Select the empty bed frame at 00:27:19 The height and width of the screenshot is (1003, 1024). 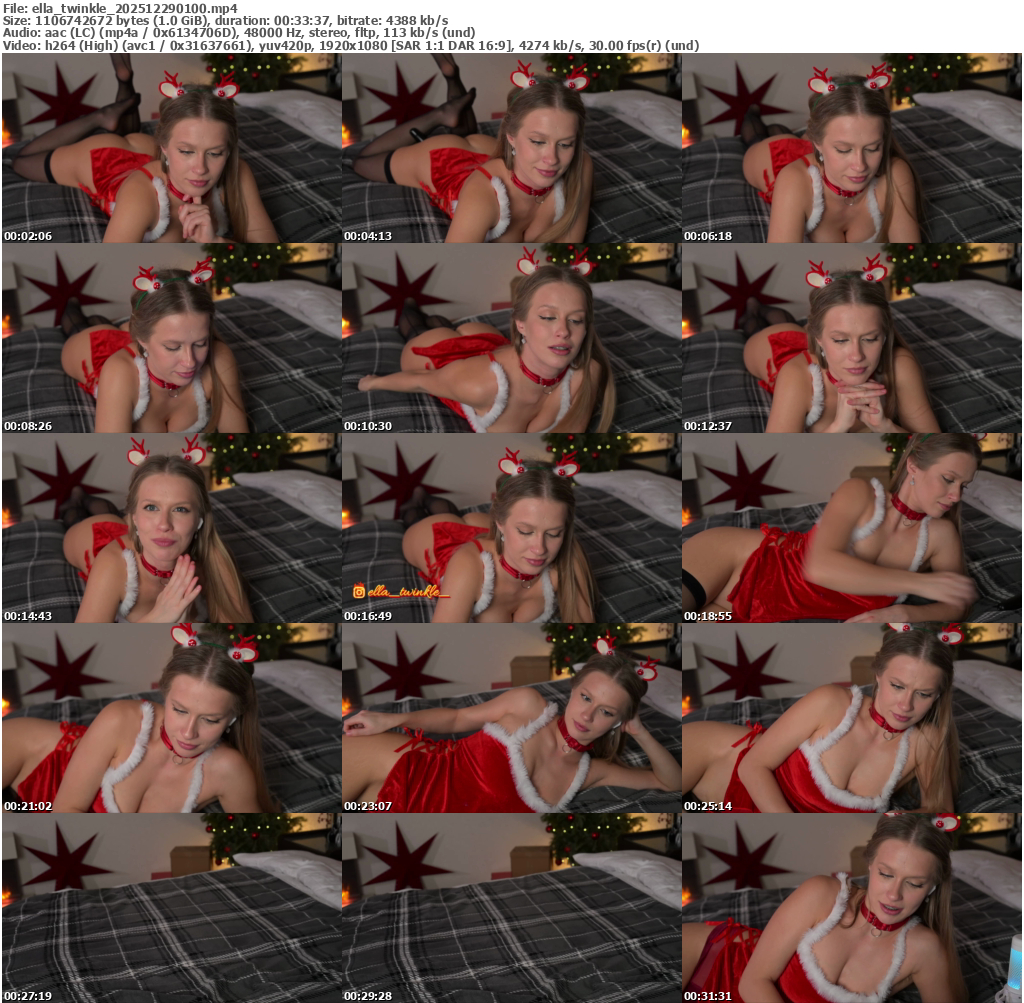point(171,908)
